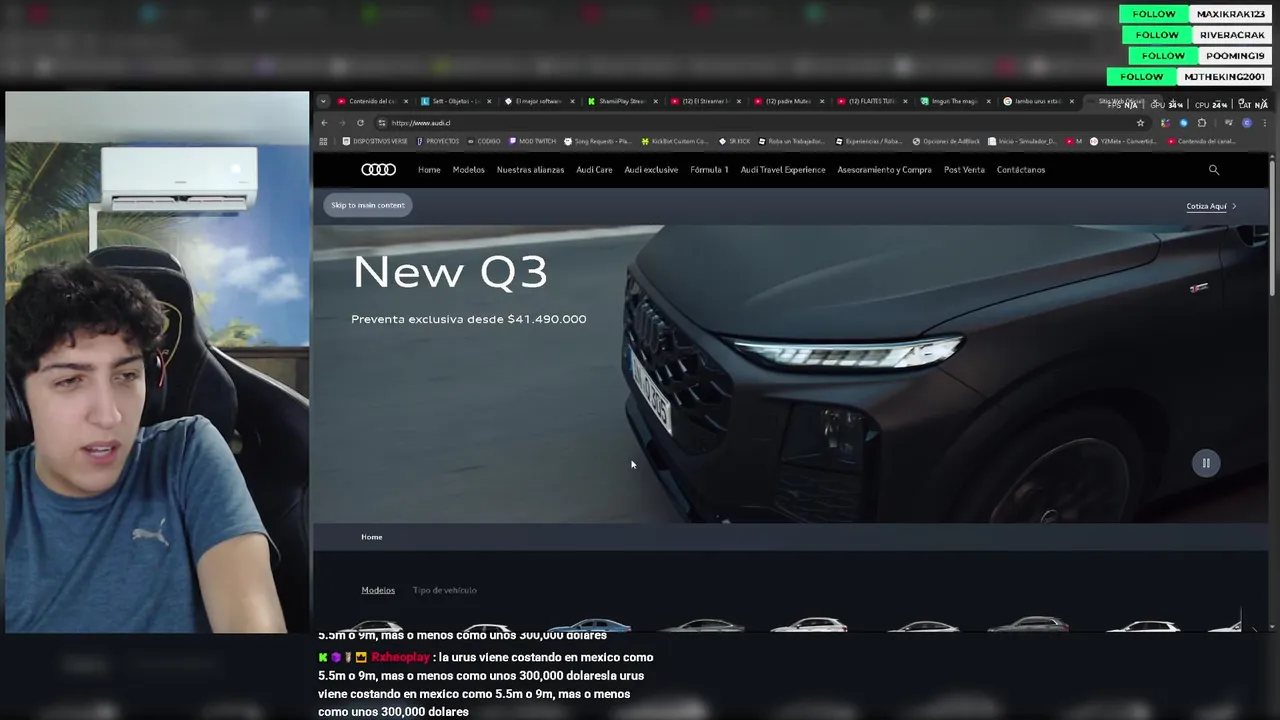This screenshot has width=1280, height=720.
Task: Open the 'Audi Travel Experience' menu
Action: click(x=783, y=170)
